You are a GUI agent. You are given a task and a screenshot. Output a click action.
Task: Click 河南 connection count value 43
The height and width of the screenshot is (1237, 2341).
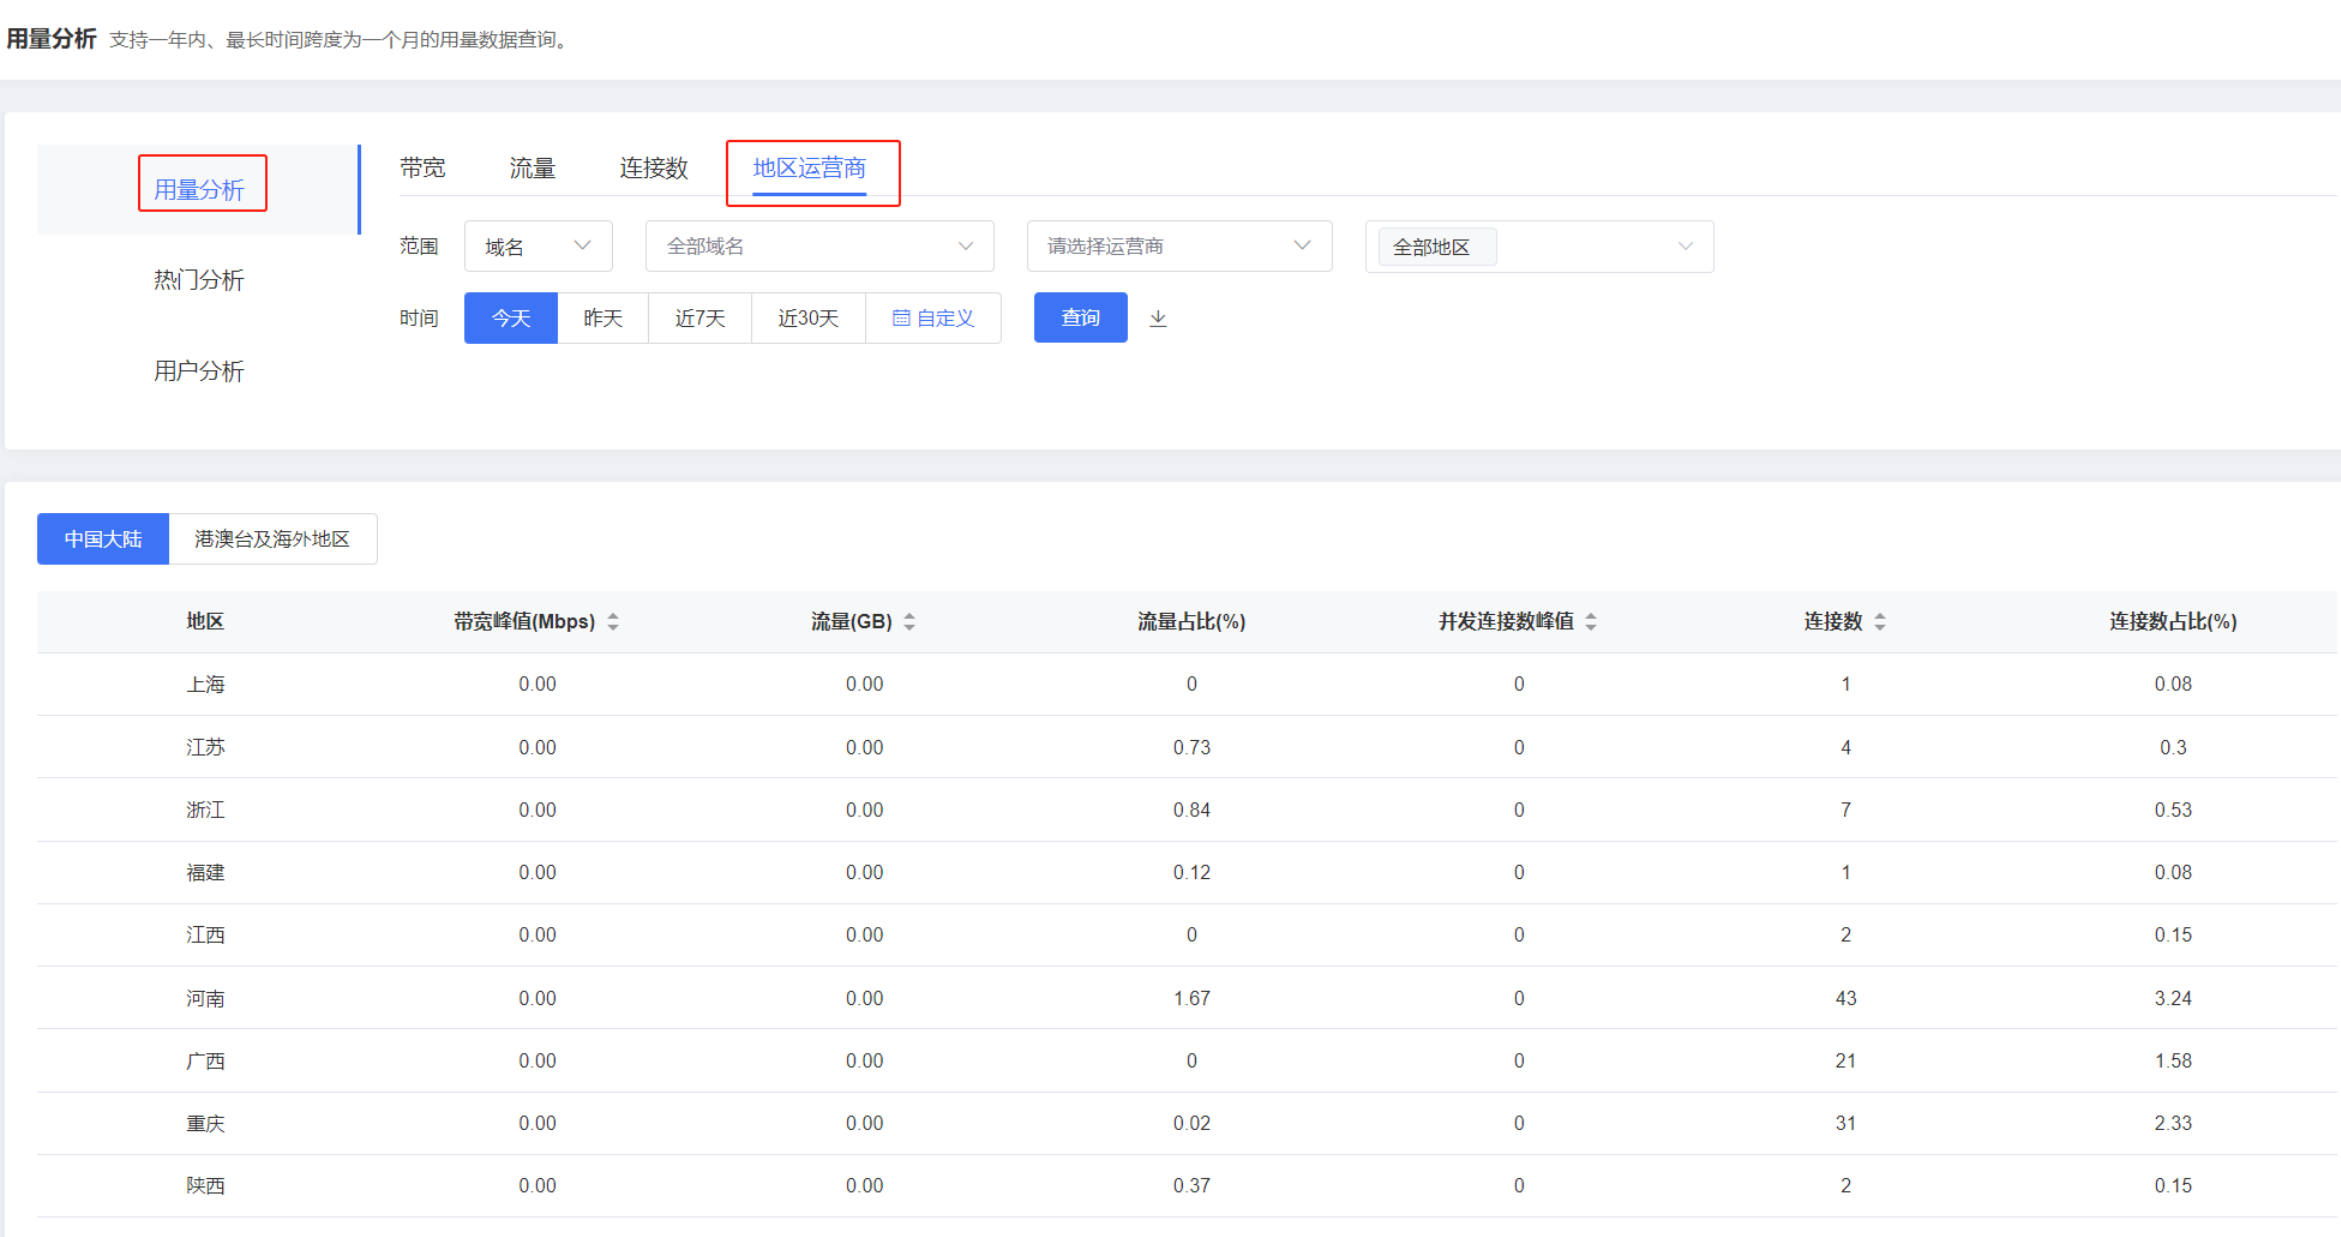[x=1845, y=998]
